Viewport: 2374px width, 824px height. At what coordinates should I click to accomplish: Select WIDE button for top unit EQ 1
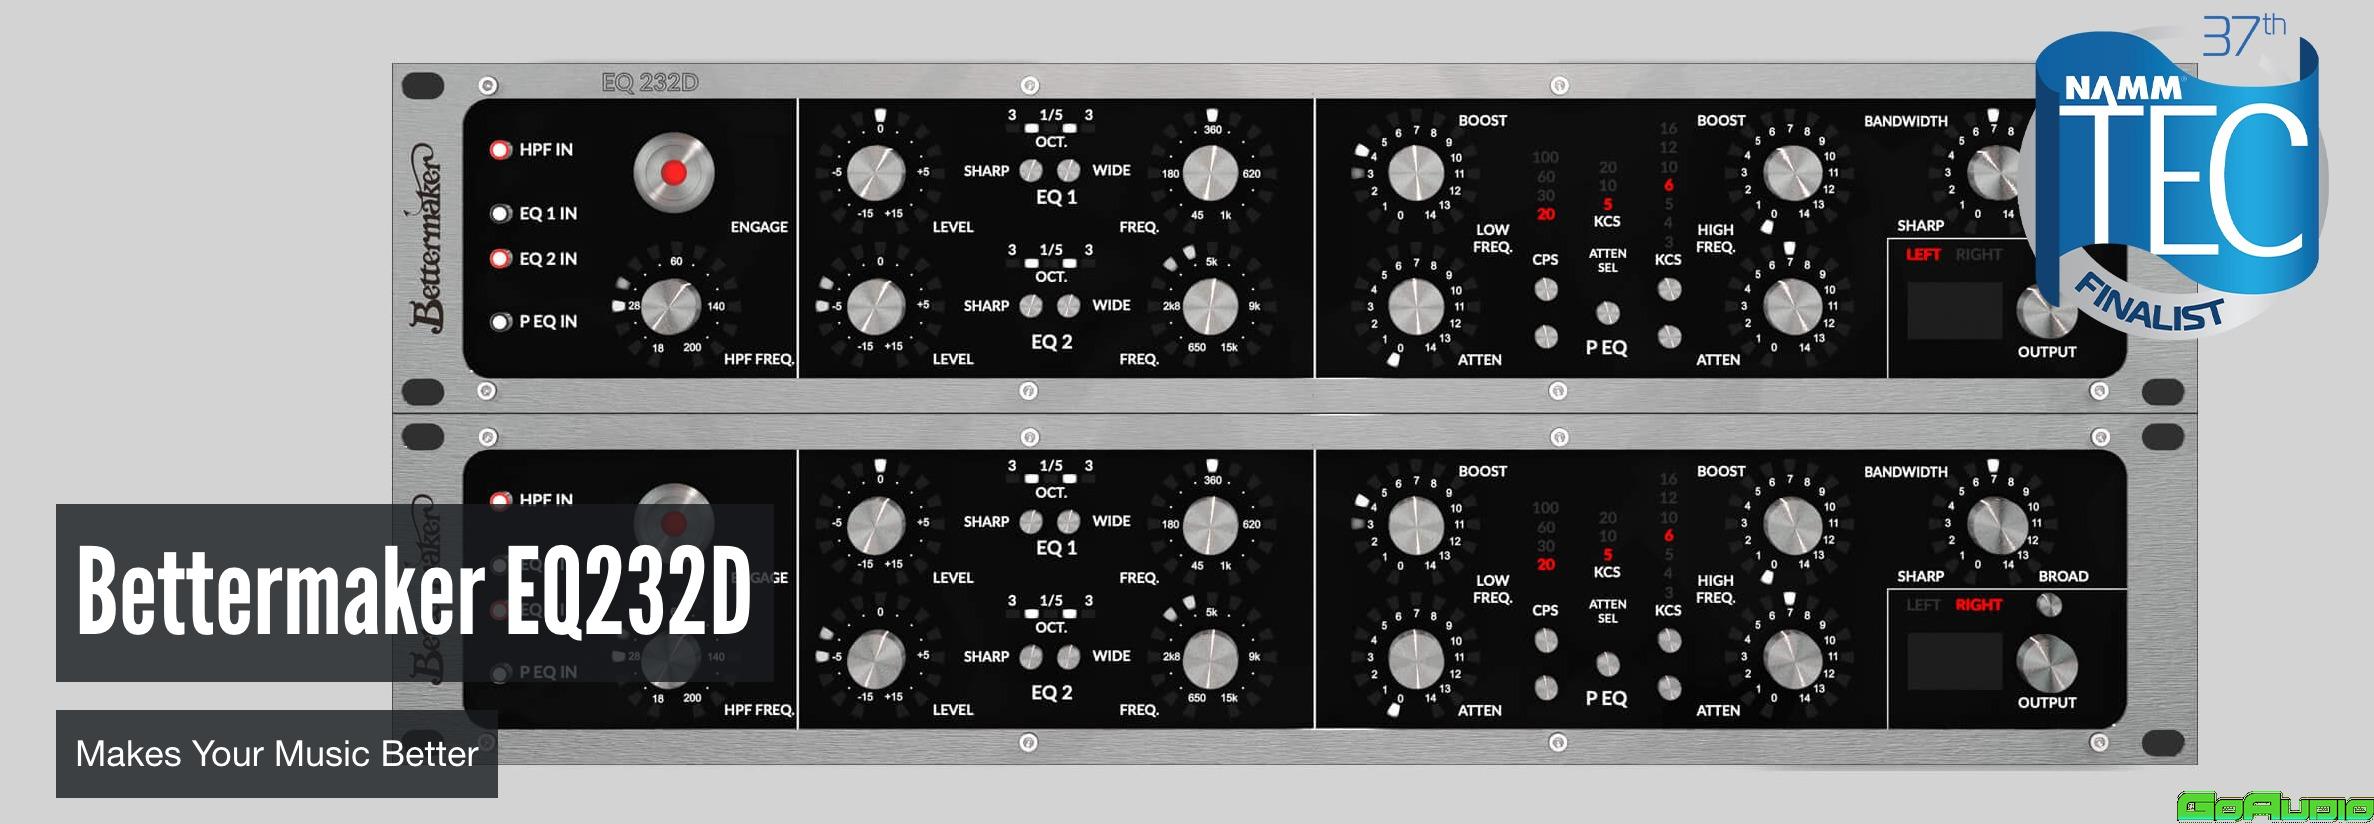click(x=1069, y=170)
